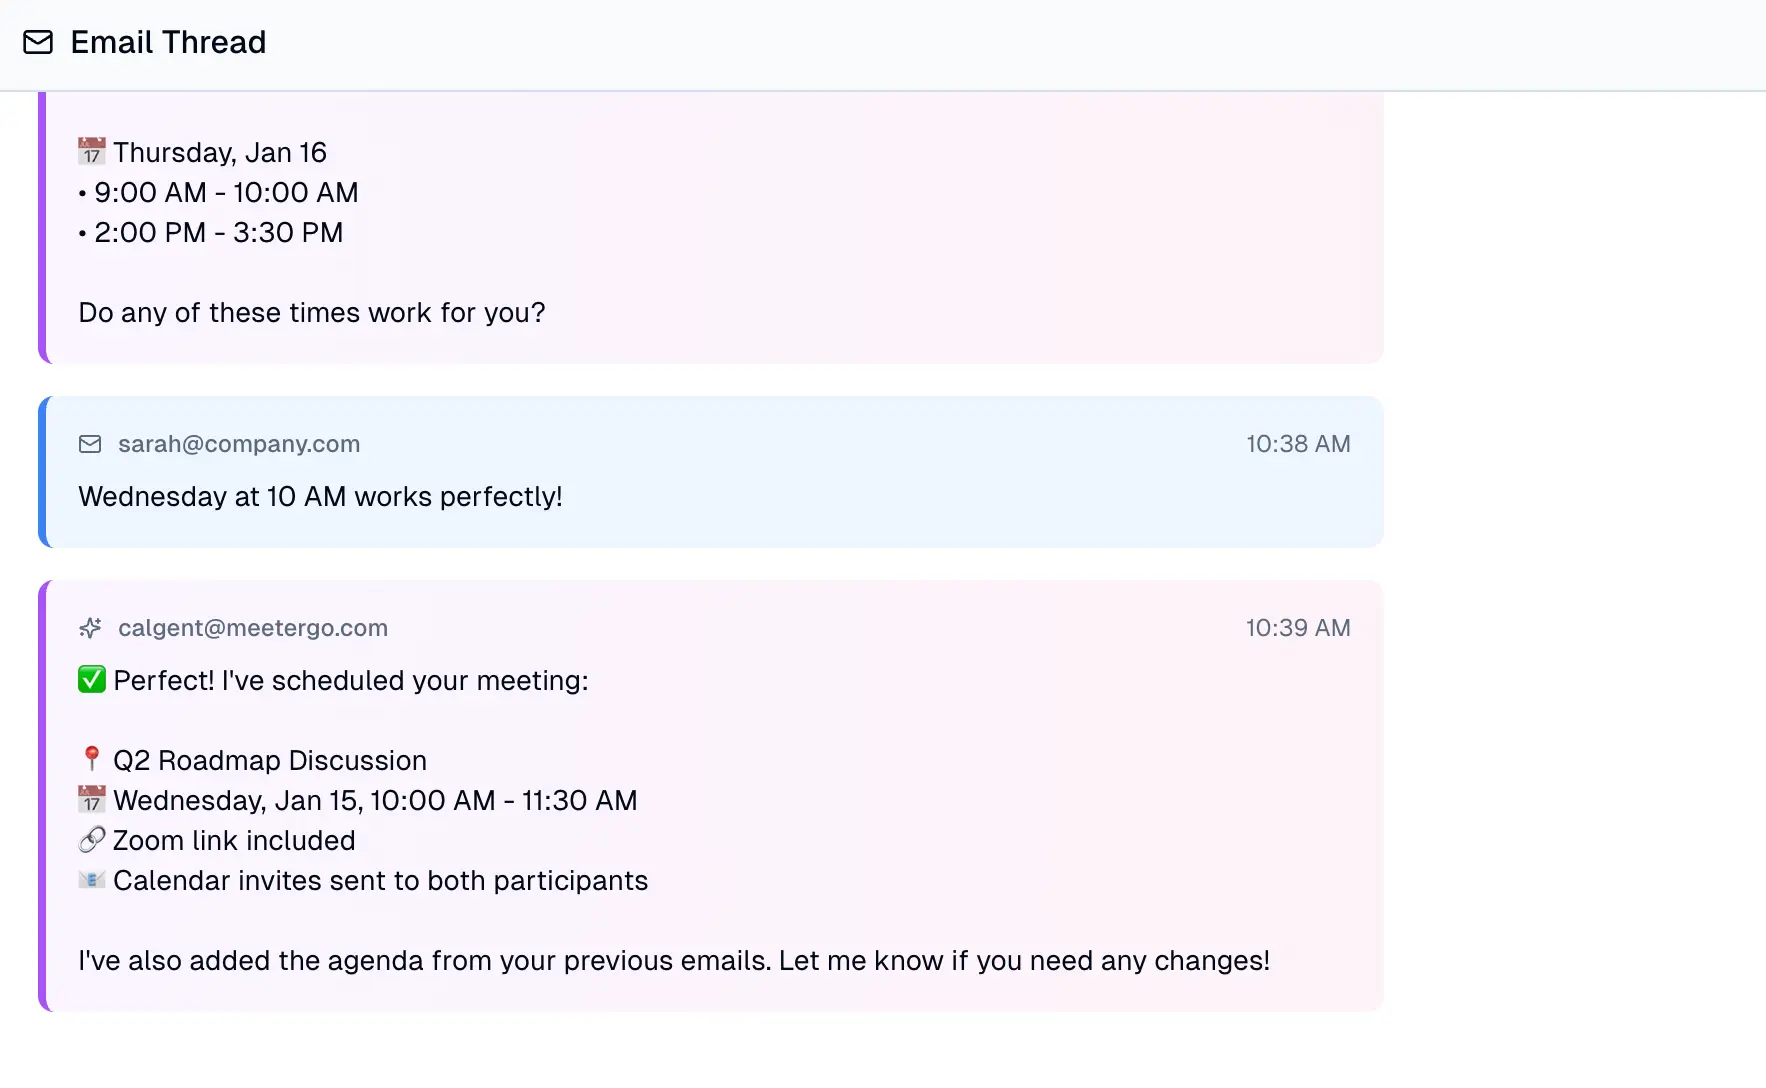Click the chain link icon by Zoom
This screenshot has height=1088, width=1766.
[92, 839]
